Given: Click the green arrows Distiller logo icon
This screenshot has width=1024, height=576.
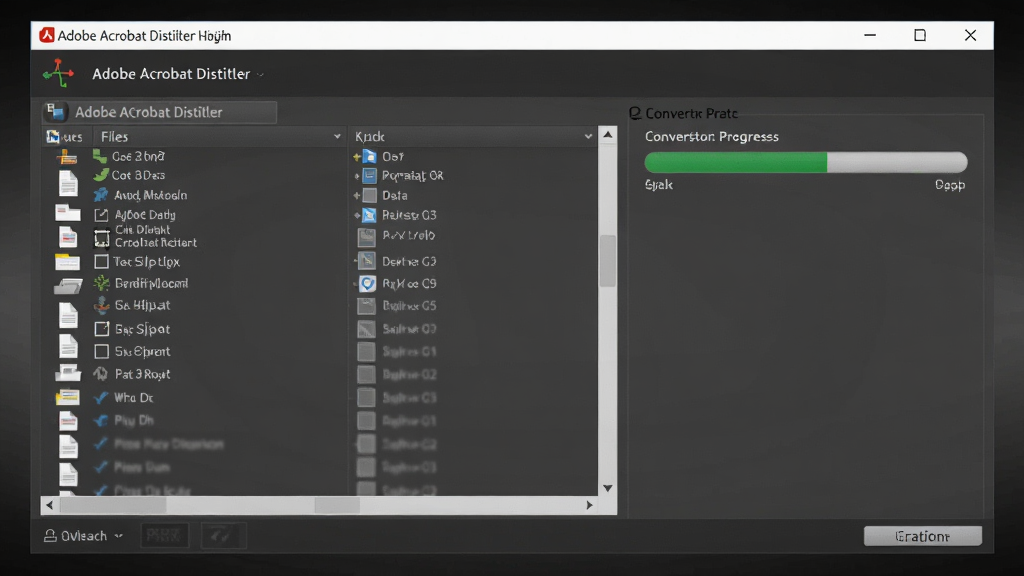Looking at the screenshot, I should 58,73.
